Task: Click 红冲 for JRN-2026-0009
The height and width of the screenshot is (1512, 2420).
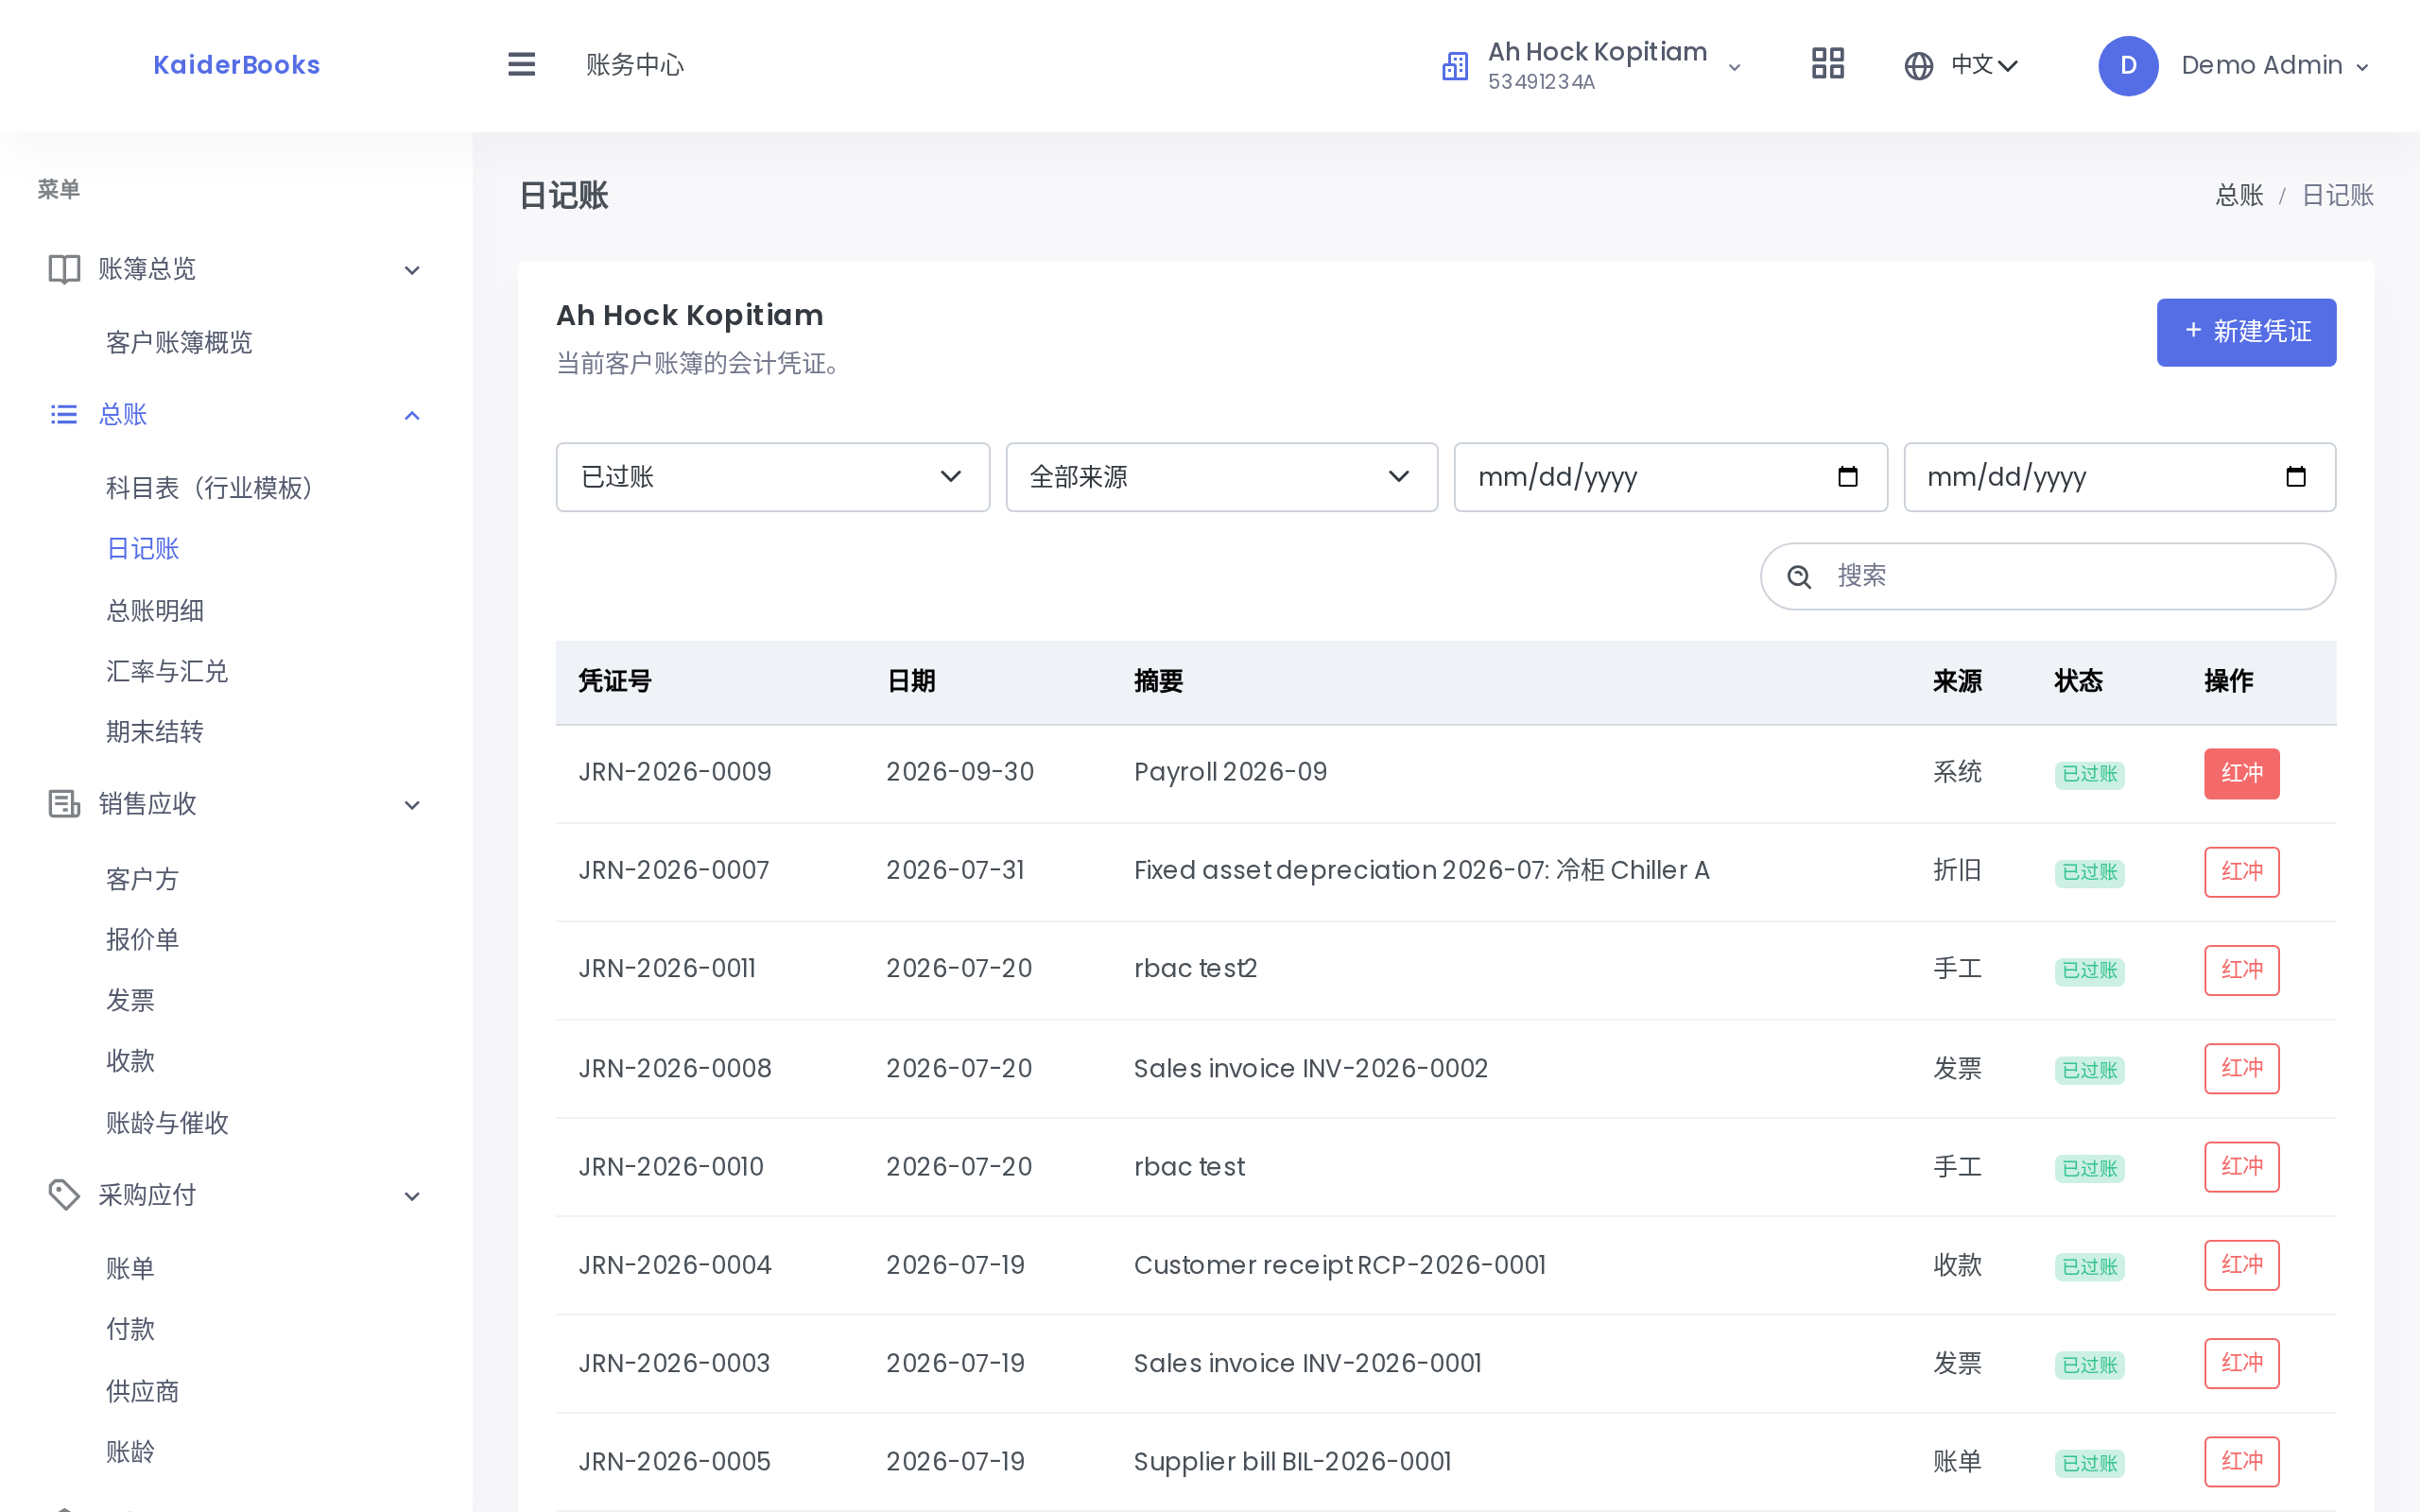Action: (x=2241, y=773)
